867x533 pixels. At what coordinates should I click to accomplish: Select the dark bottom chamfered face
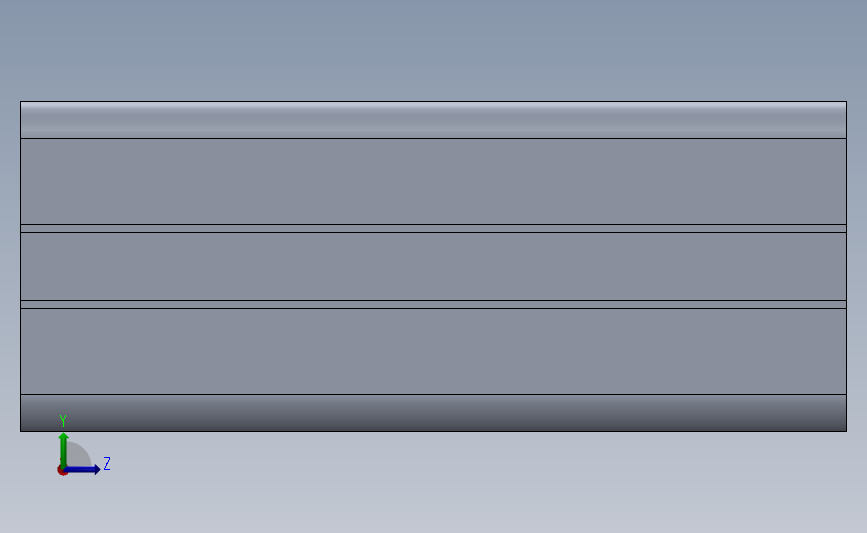[x=434, y=412]
